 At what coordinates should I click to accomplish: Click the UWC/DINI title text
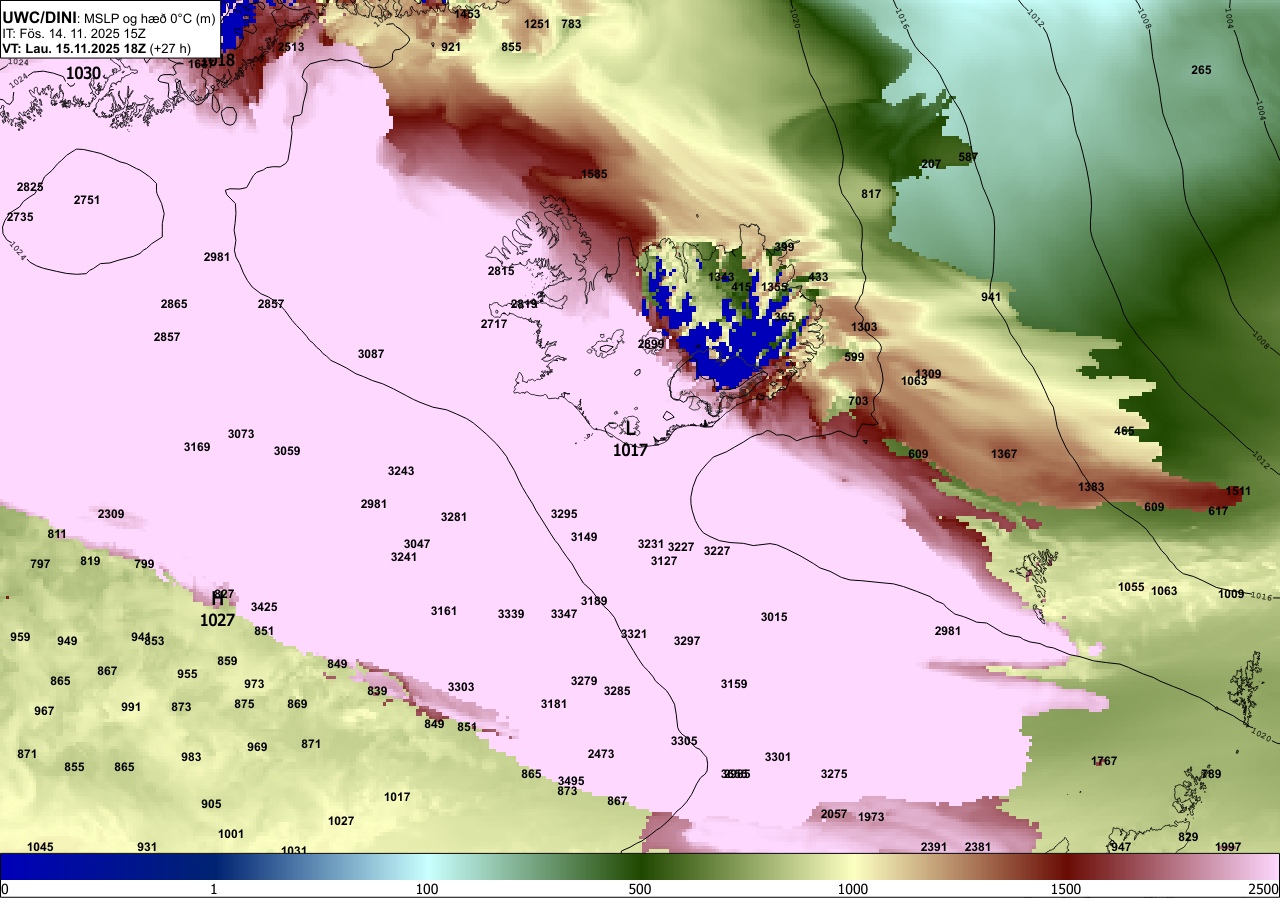point(39,17)
